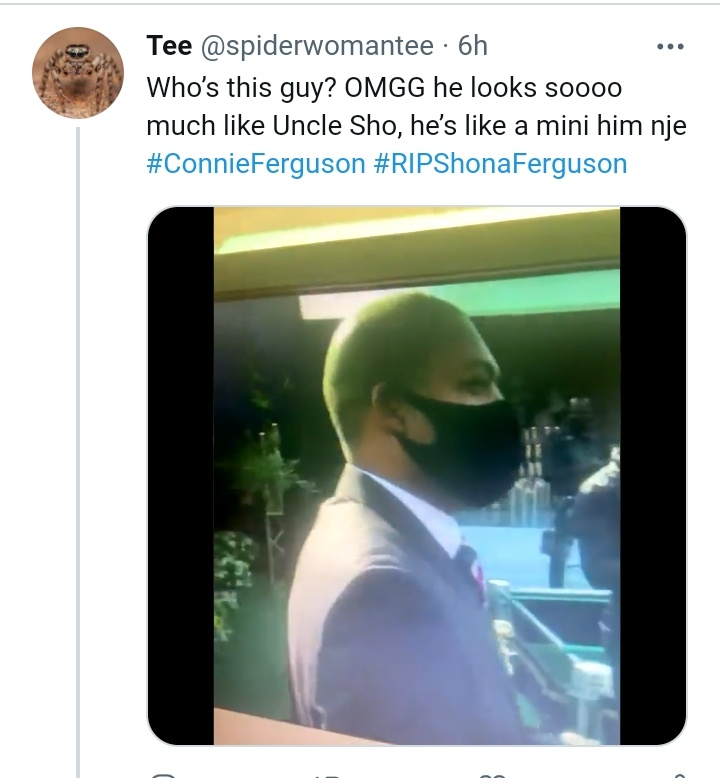
Task: Click the right black bar of video
Action: 652,475
